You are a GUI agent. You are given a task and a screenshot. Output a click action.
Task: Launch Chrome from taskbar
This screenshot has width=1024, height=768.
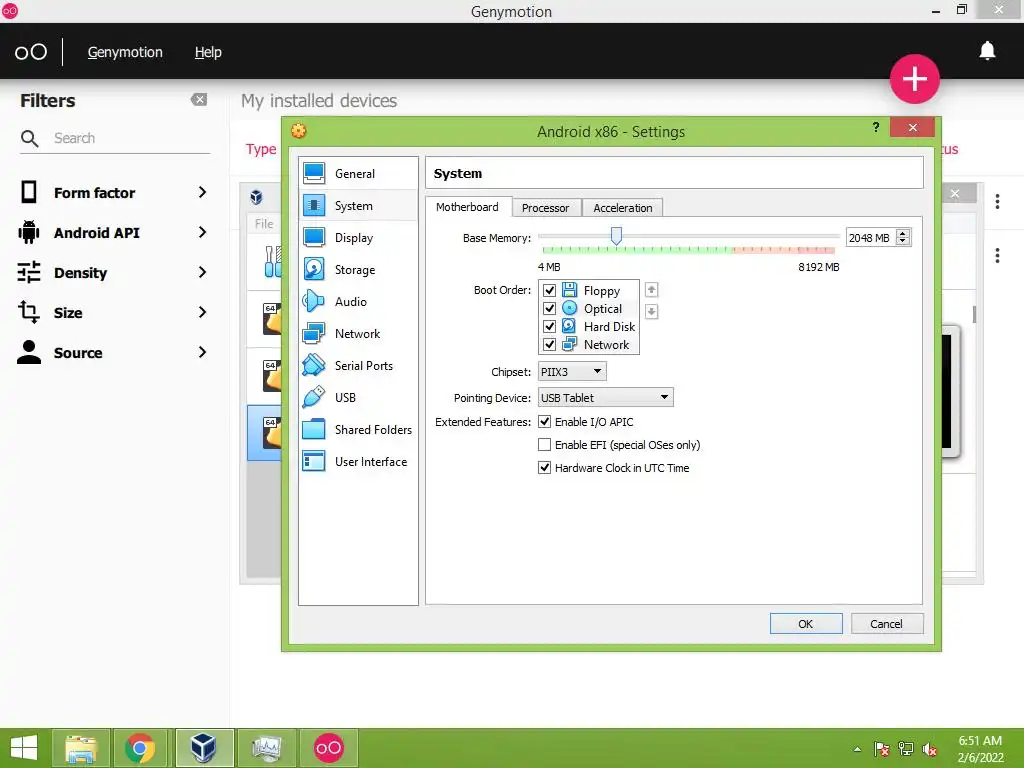140,748
